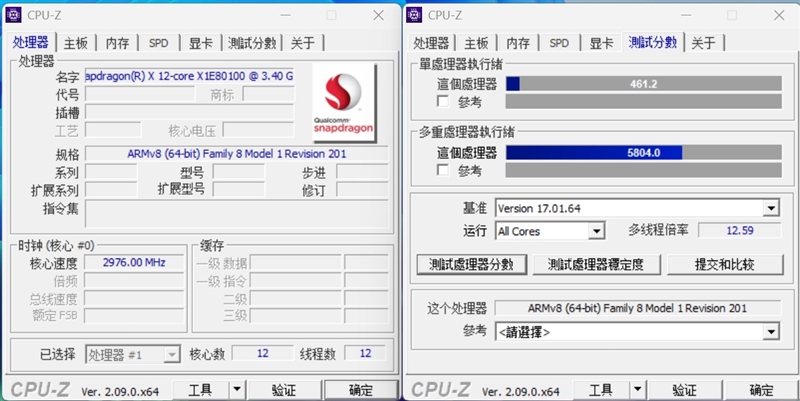Viewport: 800px width, 401px height.
Task: Click the Qualcomm Snapdragon logo image
Action: click(344, 103)
